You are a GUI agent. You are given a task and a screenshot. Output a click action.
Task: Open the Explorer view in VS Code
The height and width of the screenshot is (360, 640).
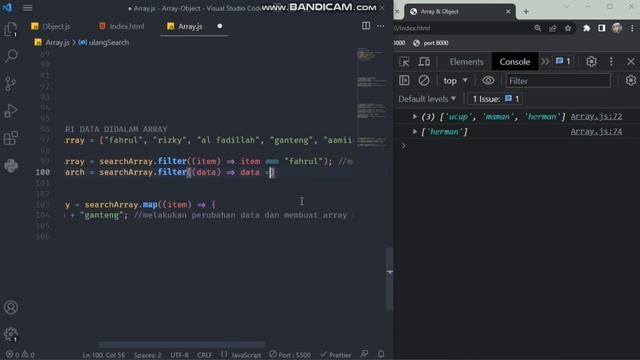coord(11,30)
